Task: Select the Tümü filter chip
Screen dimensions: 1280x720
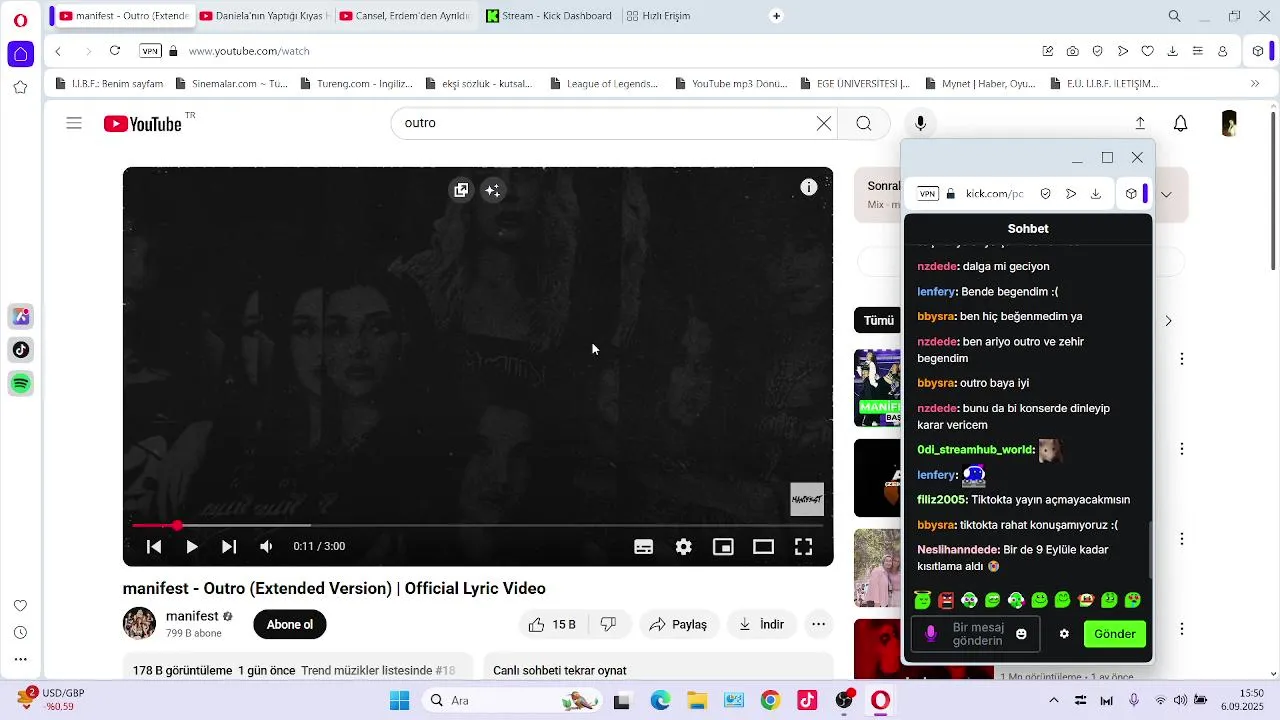Action: 878,321
